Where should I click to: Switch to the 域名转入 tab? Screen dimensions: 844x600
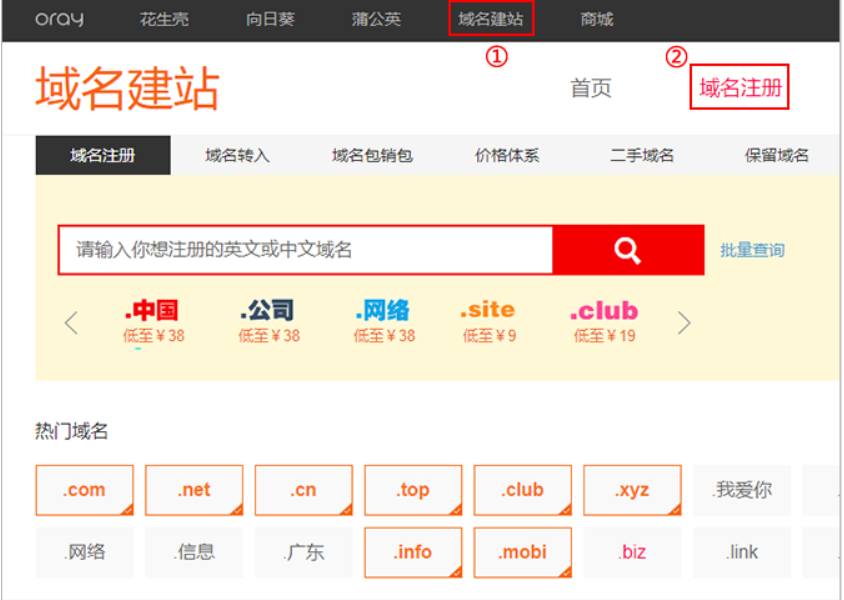(237, 155)
